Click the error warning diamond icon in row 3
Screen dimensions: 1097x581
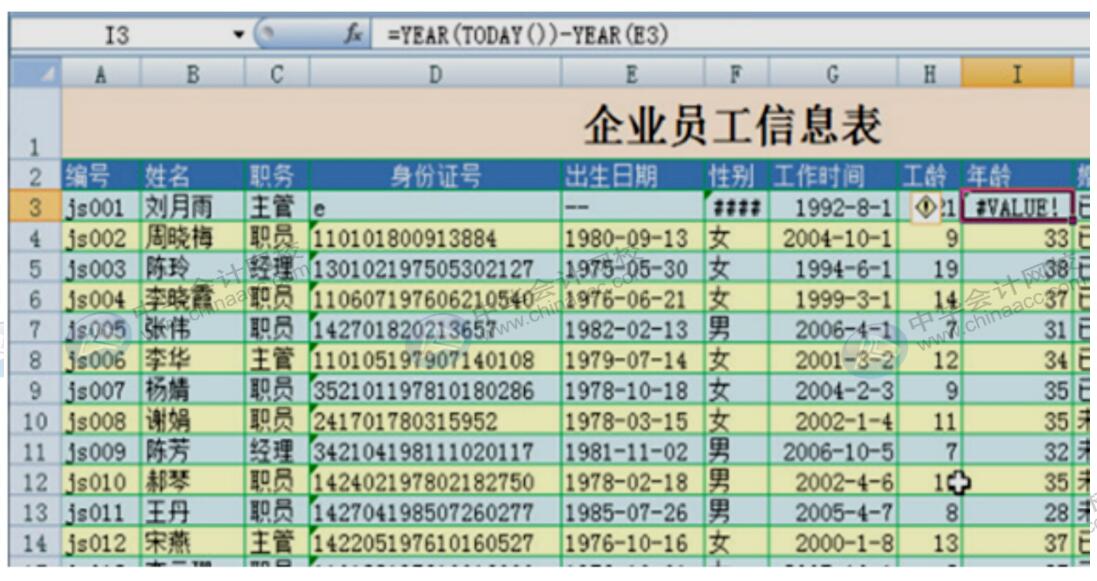[926, 207]
